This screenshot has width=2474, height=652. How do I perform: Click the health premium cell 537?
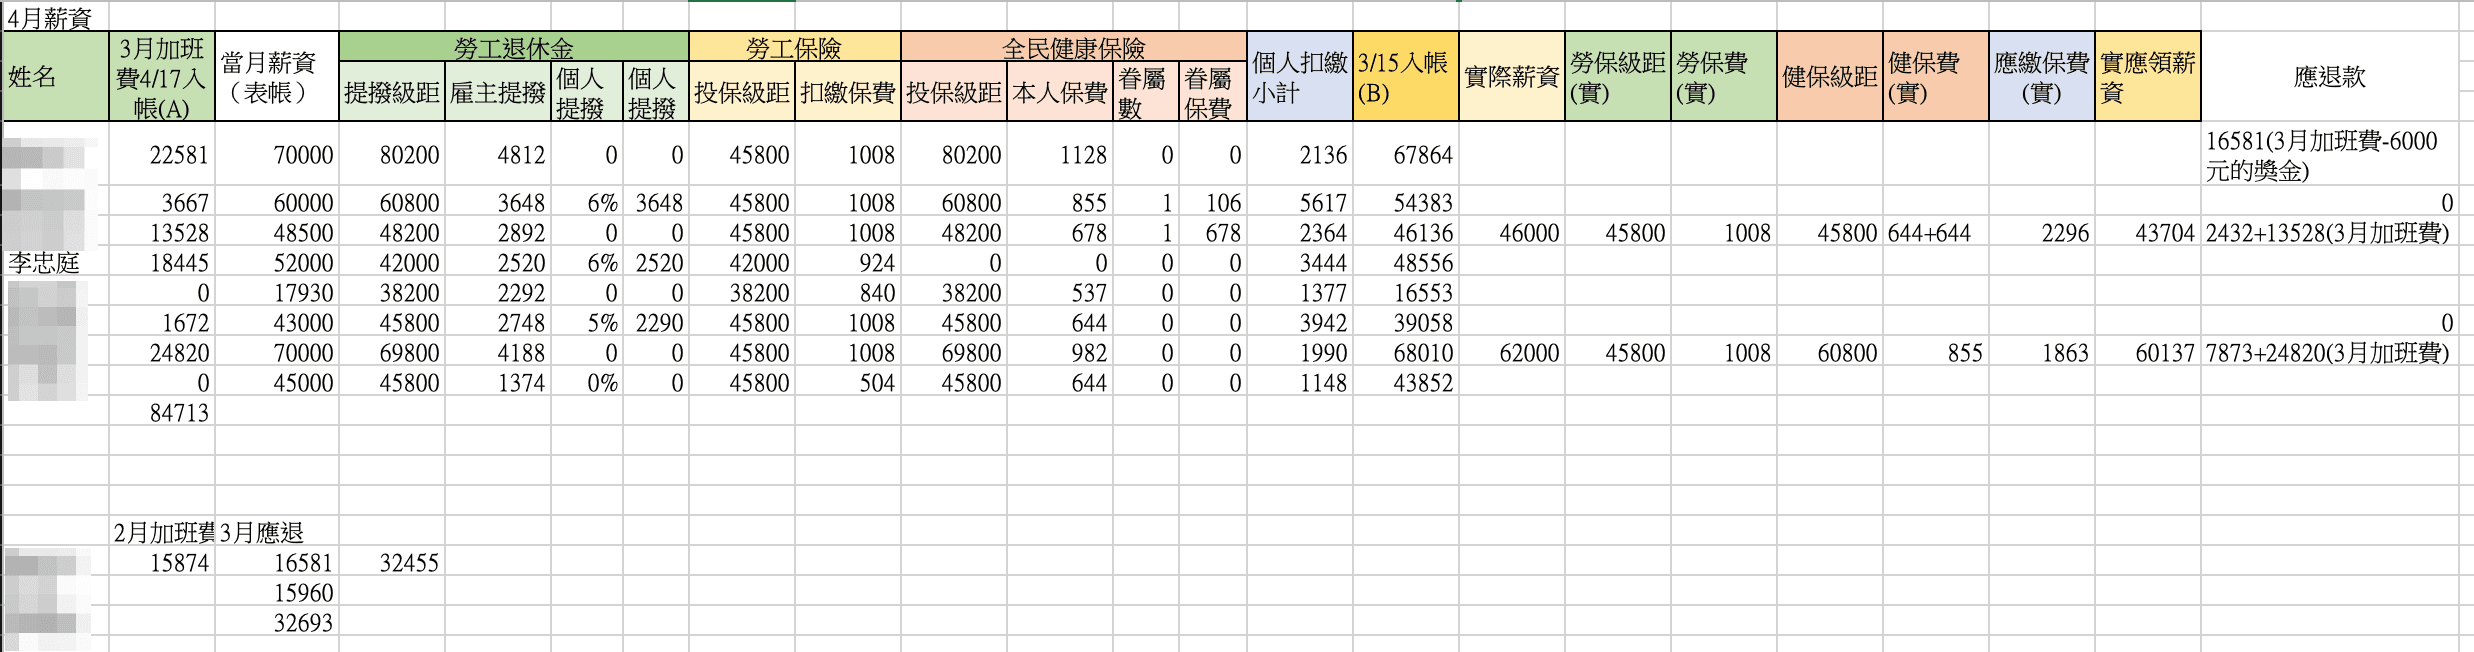point(1060,293)
